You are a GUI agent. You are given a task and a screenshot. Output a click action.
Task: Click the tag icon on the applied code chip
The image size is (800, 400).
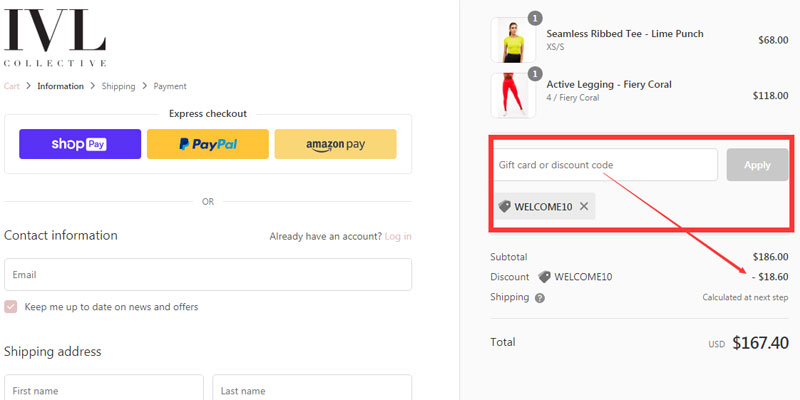point(505,207)
